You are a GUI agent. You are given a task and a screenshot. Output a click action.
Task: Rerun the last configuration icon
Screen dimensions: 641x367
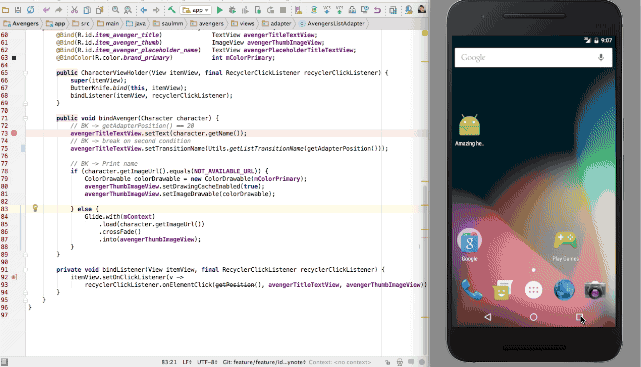coord(270,10)
